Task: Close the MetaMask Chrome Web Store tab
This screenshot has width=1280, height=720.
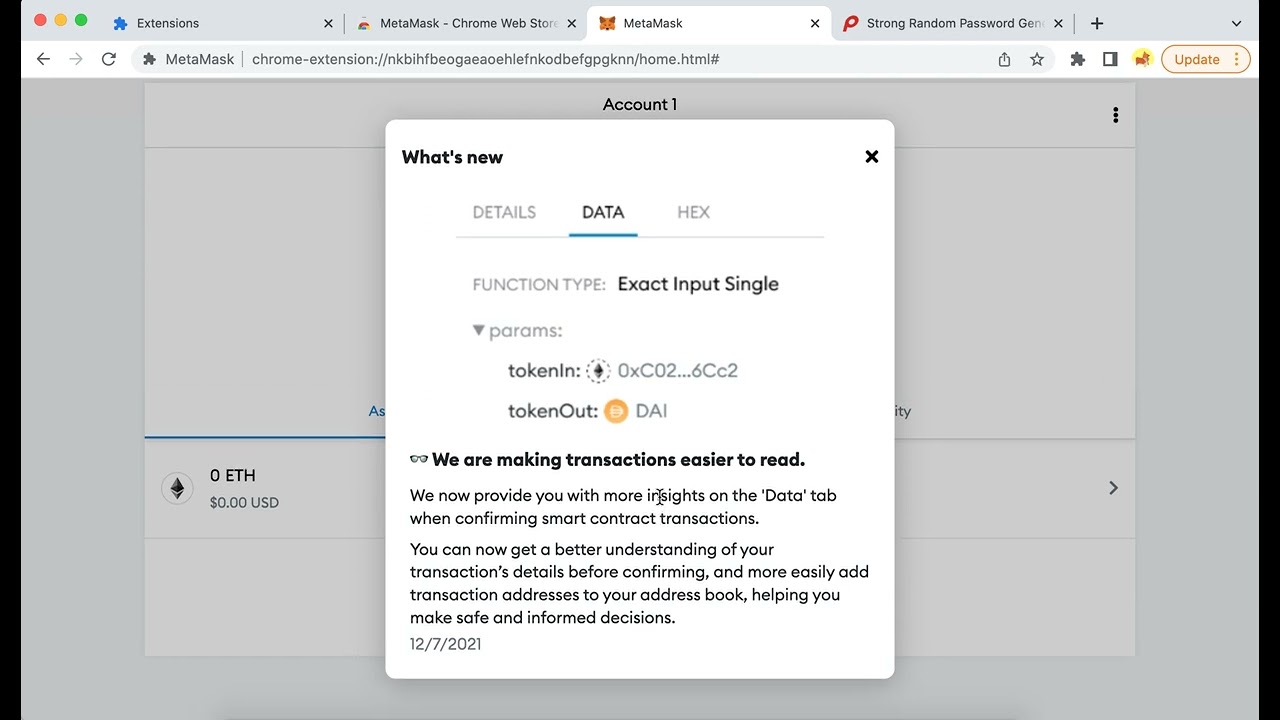Action: tap(571, 23)
